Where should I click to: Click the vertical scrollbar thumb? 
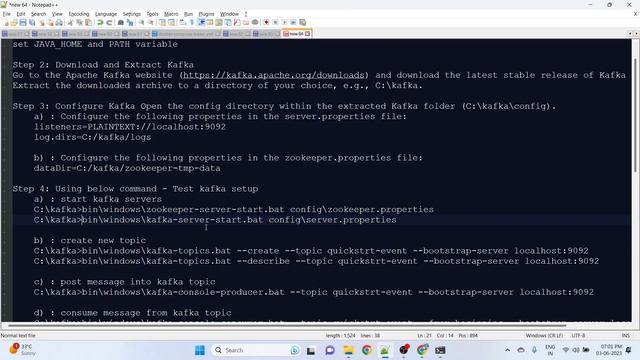(x=635, y=115)
